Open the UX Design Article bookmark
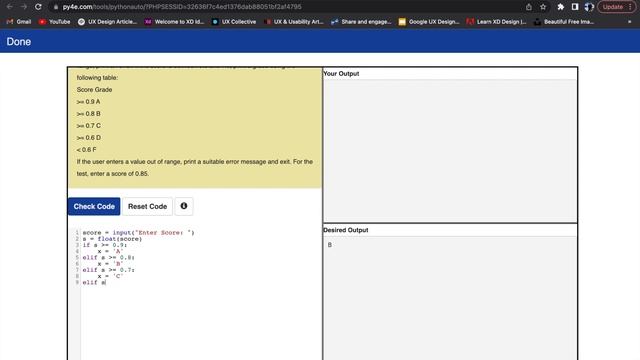Viewport: 640px width, 360px height. [x=107, y=22]
